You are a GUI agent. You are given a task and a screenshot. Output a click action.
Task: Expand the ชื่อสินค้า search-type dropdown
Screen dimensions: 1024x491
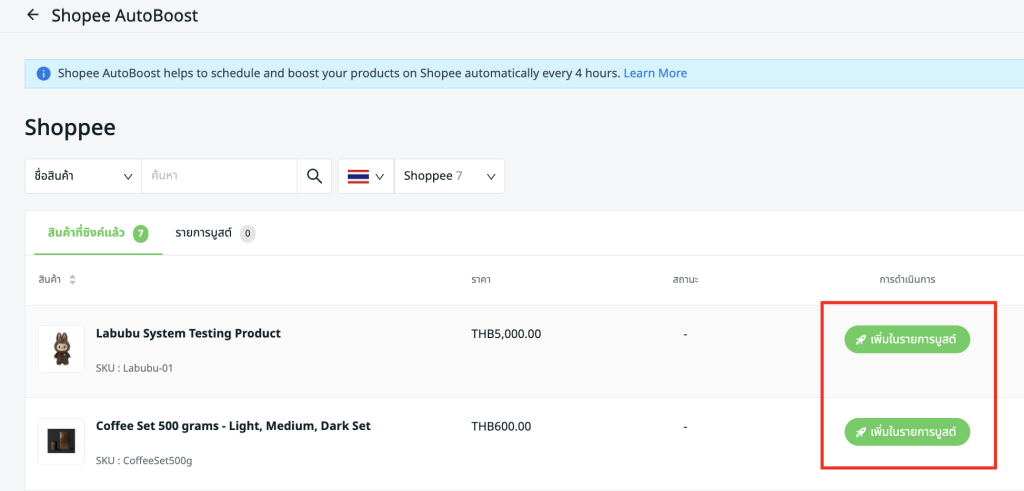[x=83, y=176]
